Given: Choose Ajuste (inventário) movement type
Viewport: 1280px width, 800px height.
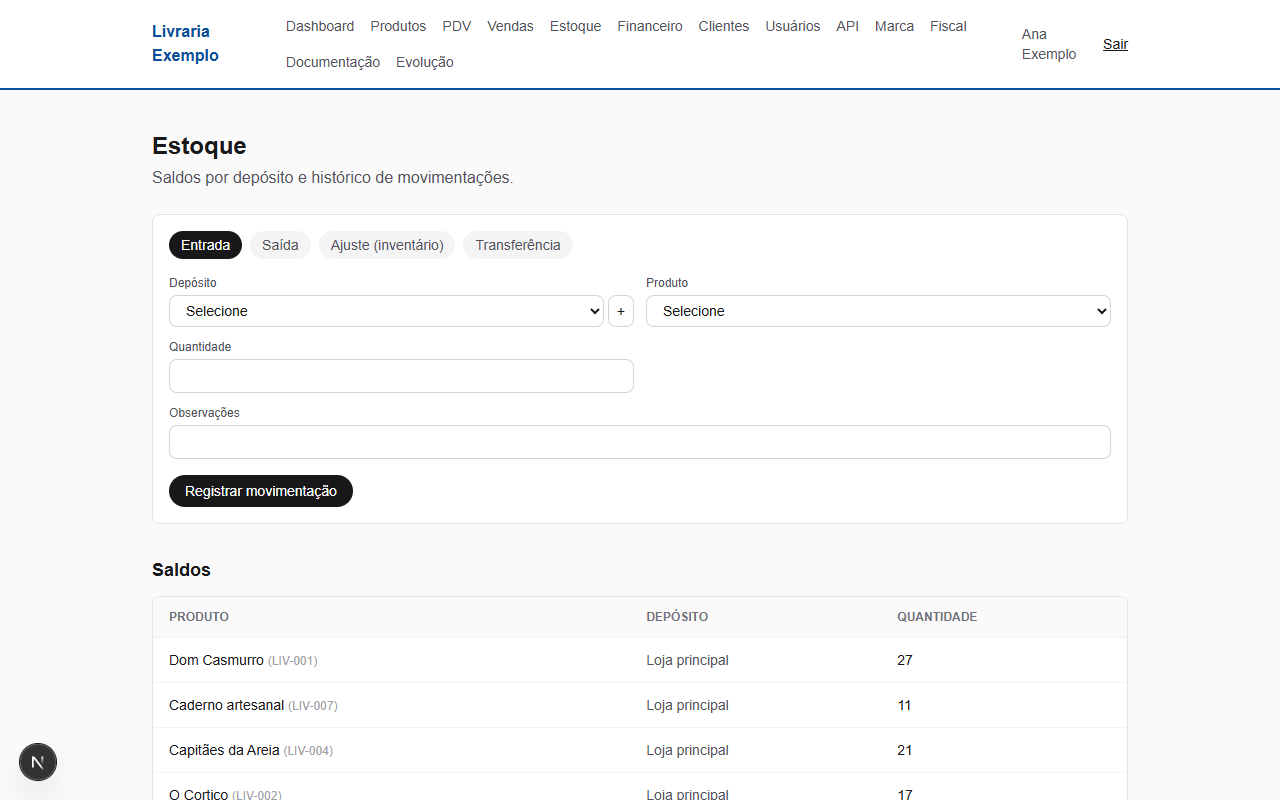Looking at the screenshot, I should coord(387,245).
